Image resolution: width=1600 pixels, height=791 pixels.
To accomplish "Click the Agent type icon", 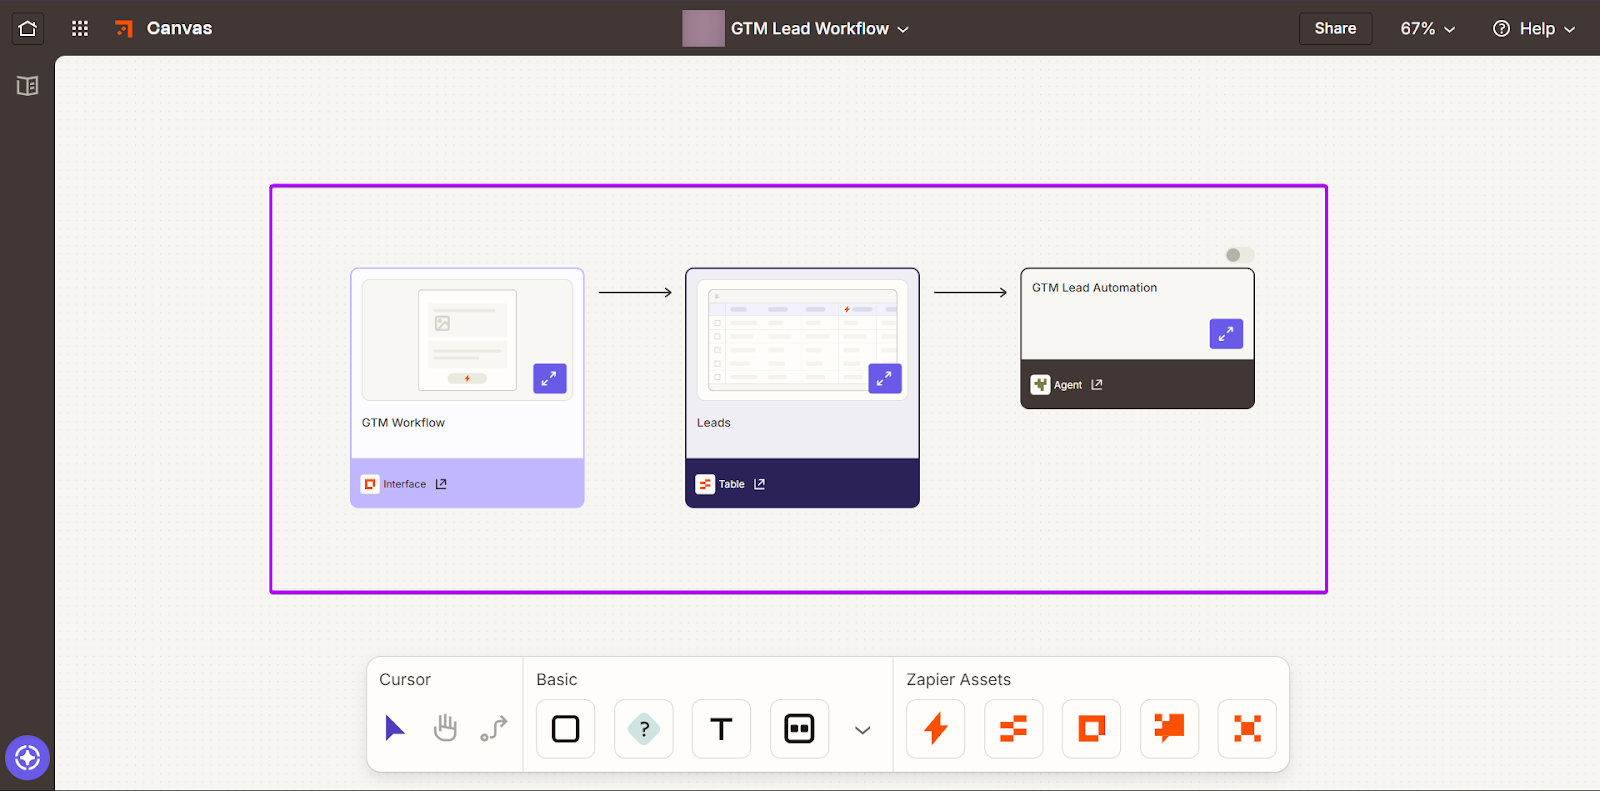I will coord(1040,384).
